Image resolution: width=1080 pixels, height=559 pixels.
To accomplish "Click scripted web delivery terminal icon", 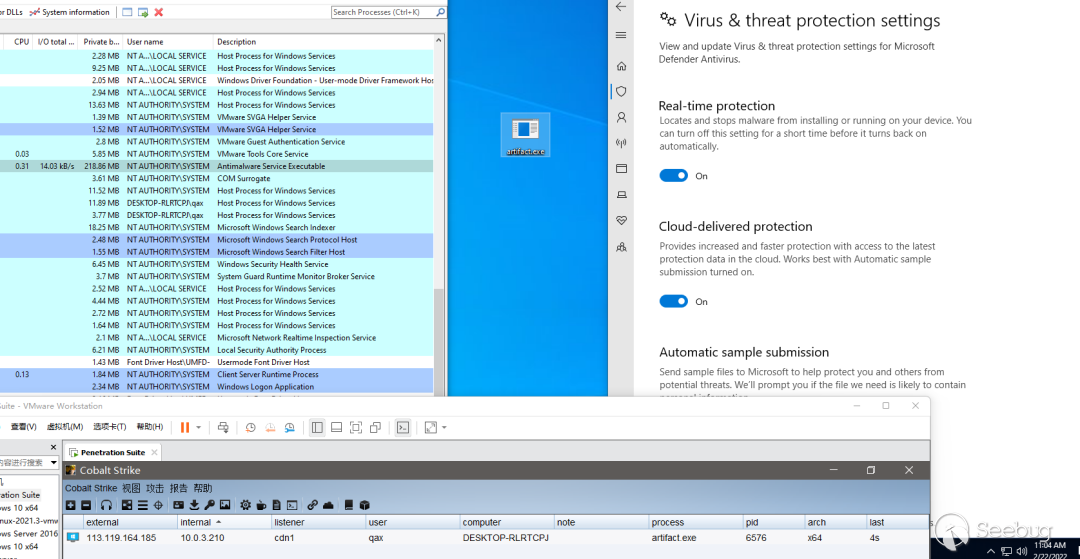I will pos(292,505).
